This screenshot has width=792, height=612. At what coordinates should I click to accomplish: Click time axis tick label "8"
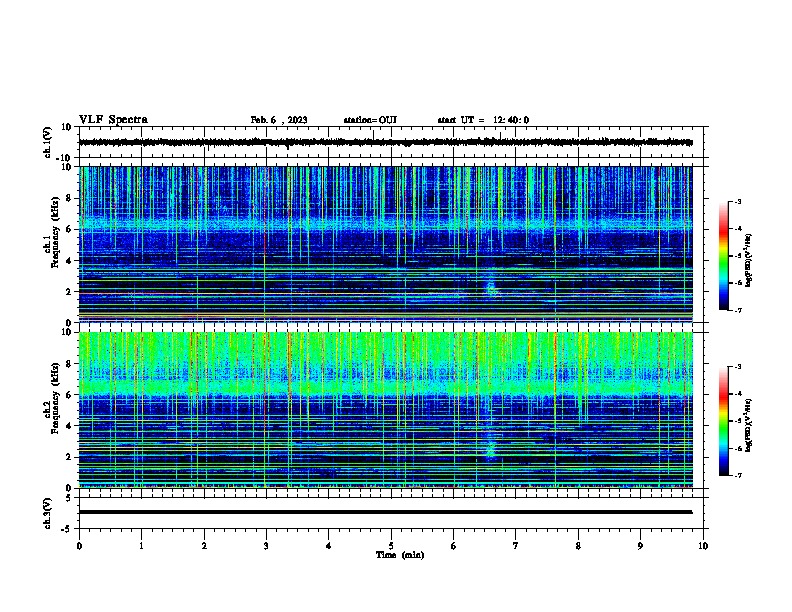578,546
